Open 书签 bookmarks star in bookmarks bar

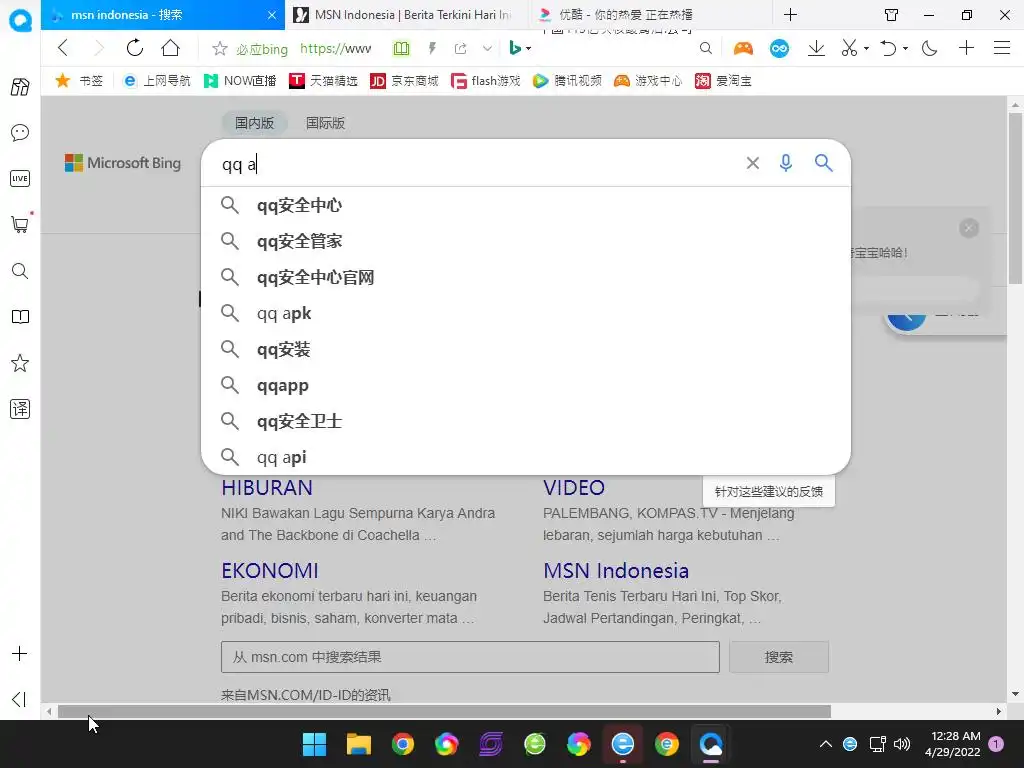click(79, 80)
